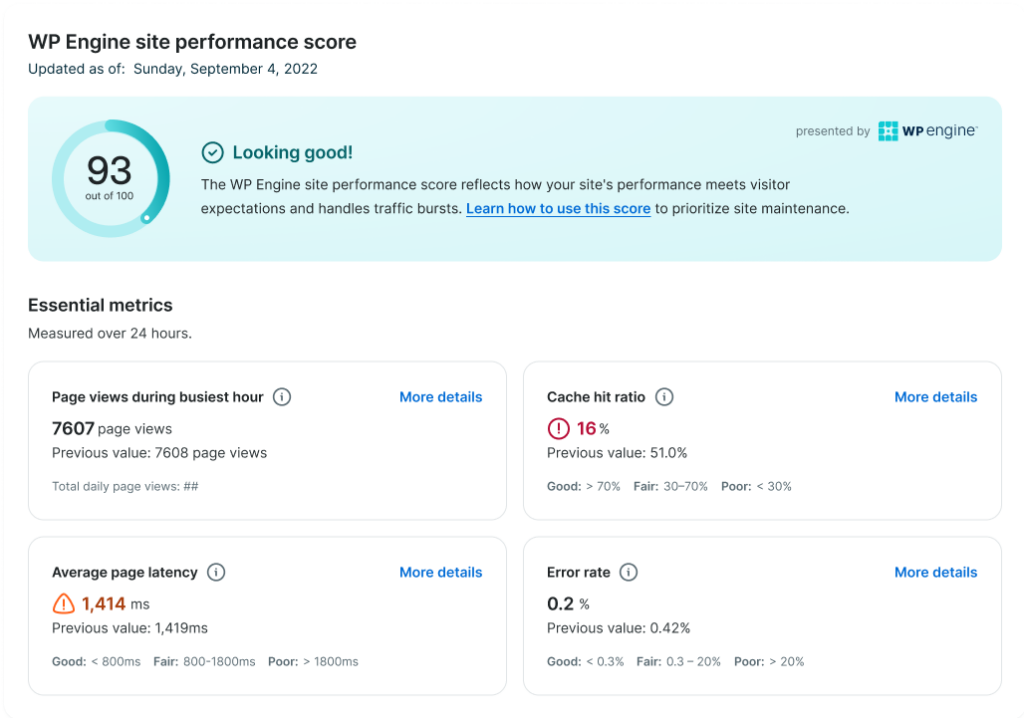Click orange warning triangle next to 1,414 ms

click(63, 603)
